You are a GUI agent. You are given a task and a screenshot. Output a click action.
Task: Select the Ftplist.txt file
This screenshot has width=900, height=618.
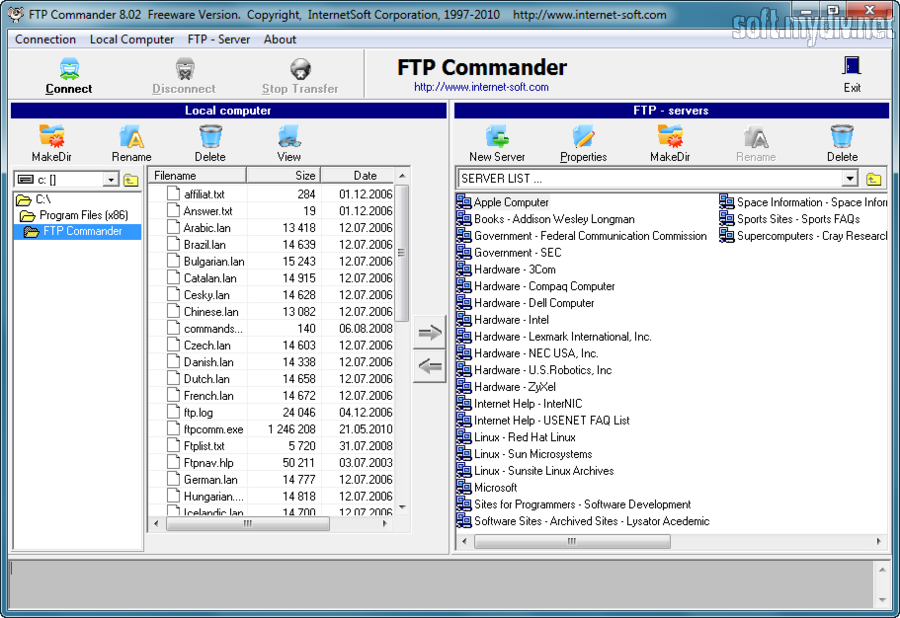pos(204,446)
